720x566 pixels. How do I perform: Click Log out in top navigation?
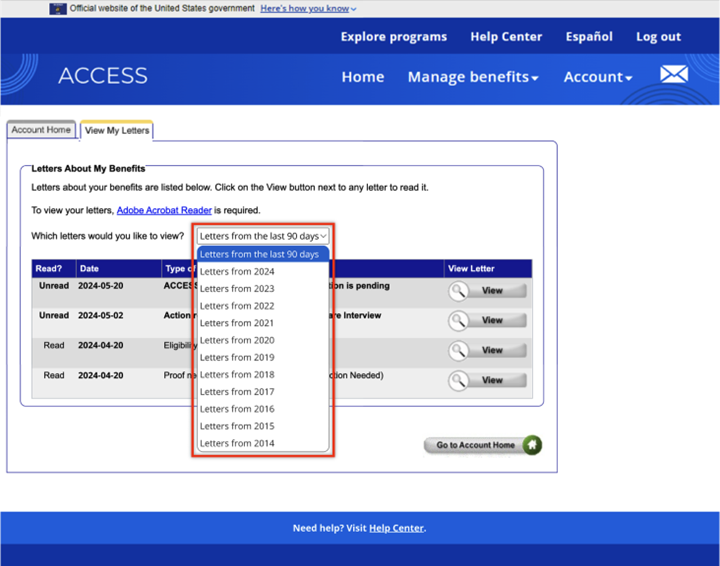[658, 36]
